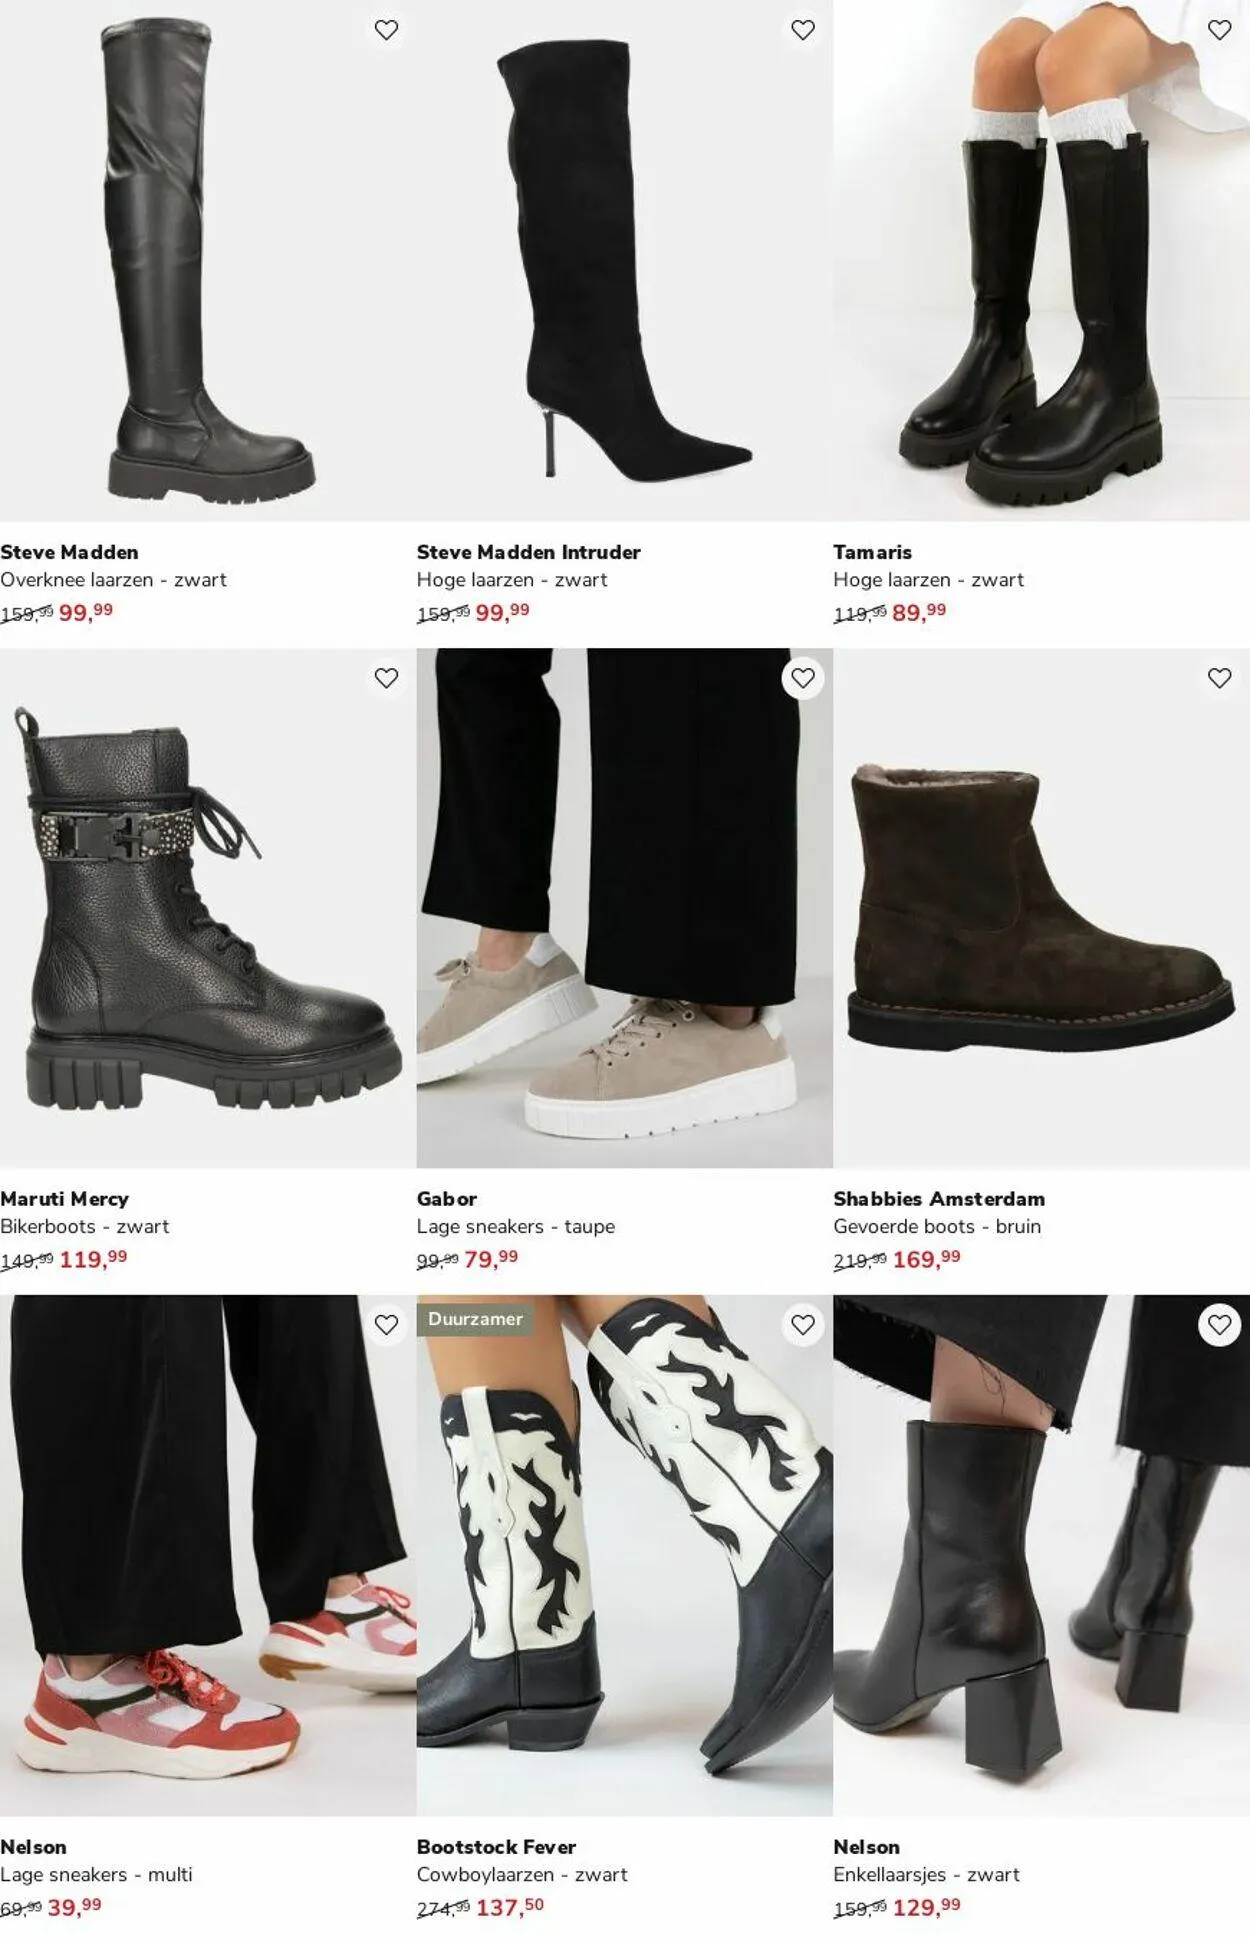Click heart icon on Steve Madden Intruder boots

[803, 30]
